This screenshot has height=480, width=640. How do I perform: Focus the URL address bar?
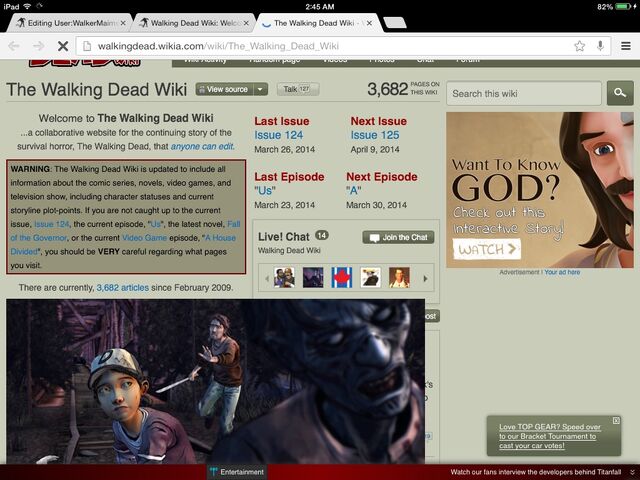pyautogui.click(x=343, y=46)
